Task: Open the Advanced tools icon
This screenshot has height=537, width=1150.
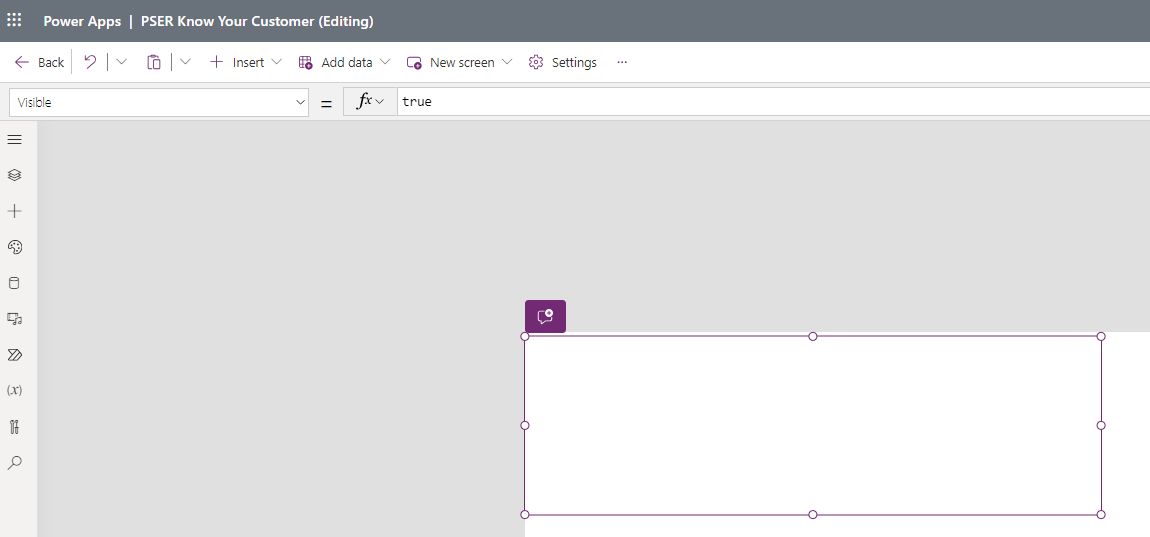Action: [14, 427]
